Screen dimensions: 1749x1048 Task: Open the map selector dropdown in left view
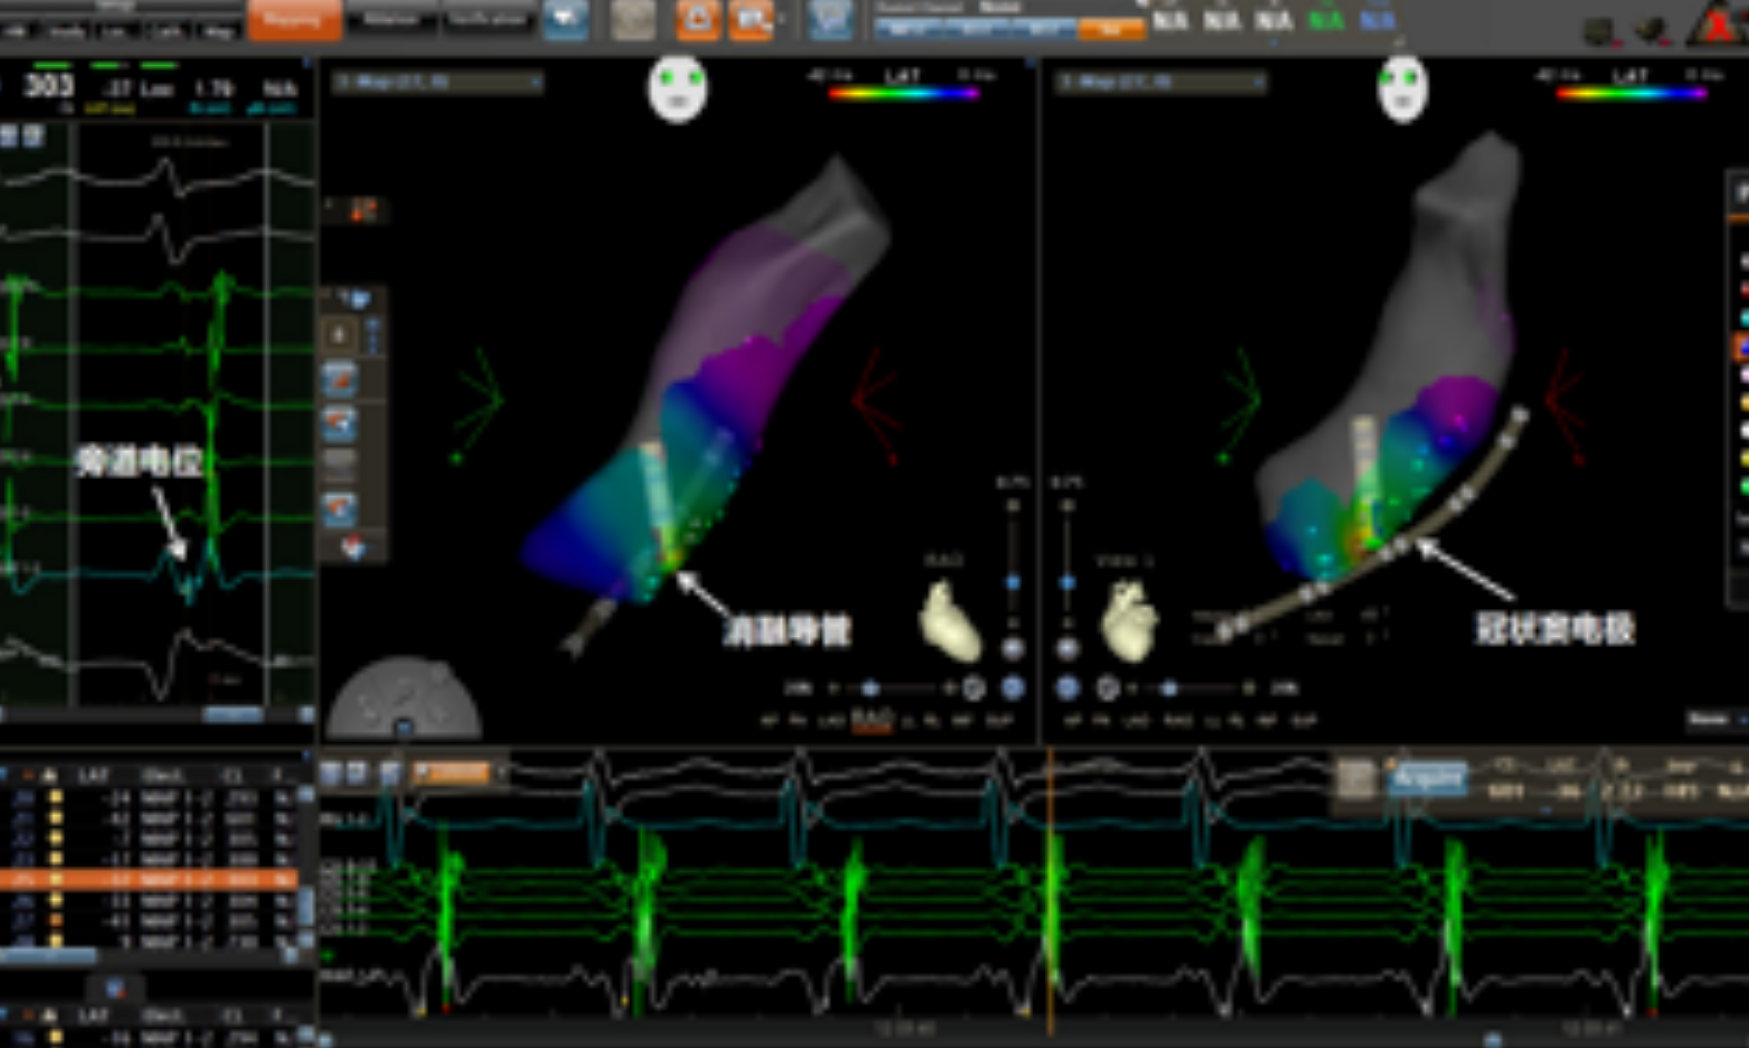437,82
